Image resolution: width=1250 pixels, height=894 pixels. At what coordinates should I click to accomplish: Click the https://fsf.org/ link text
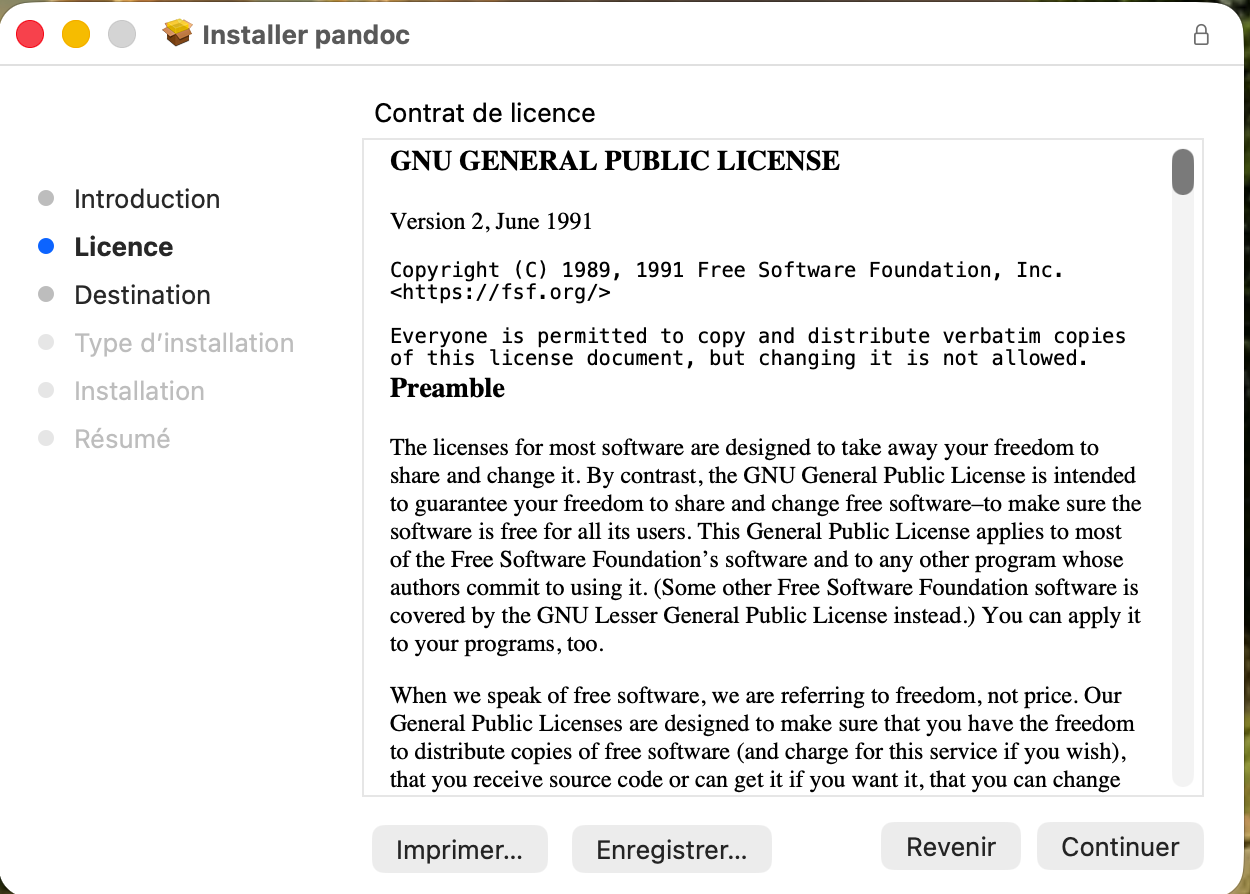point(500,293)
